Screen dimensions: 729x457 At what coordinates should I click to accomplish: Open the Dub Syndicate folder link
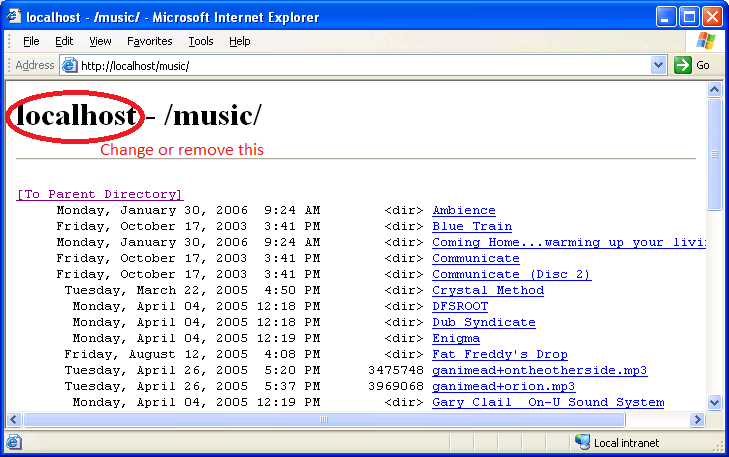484,322
